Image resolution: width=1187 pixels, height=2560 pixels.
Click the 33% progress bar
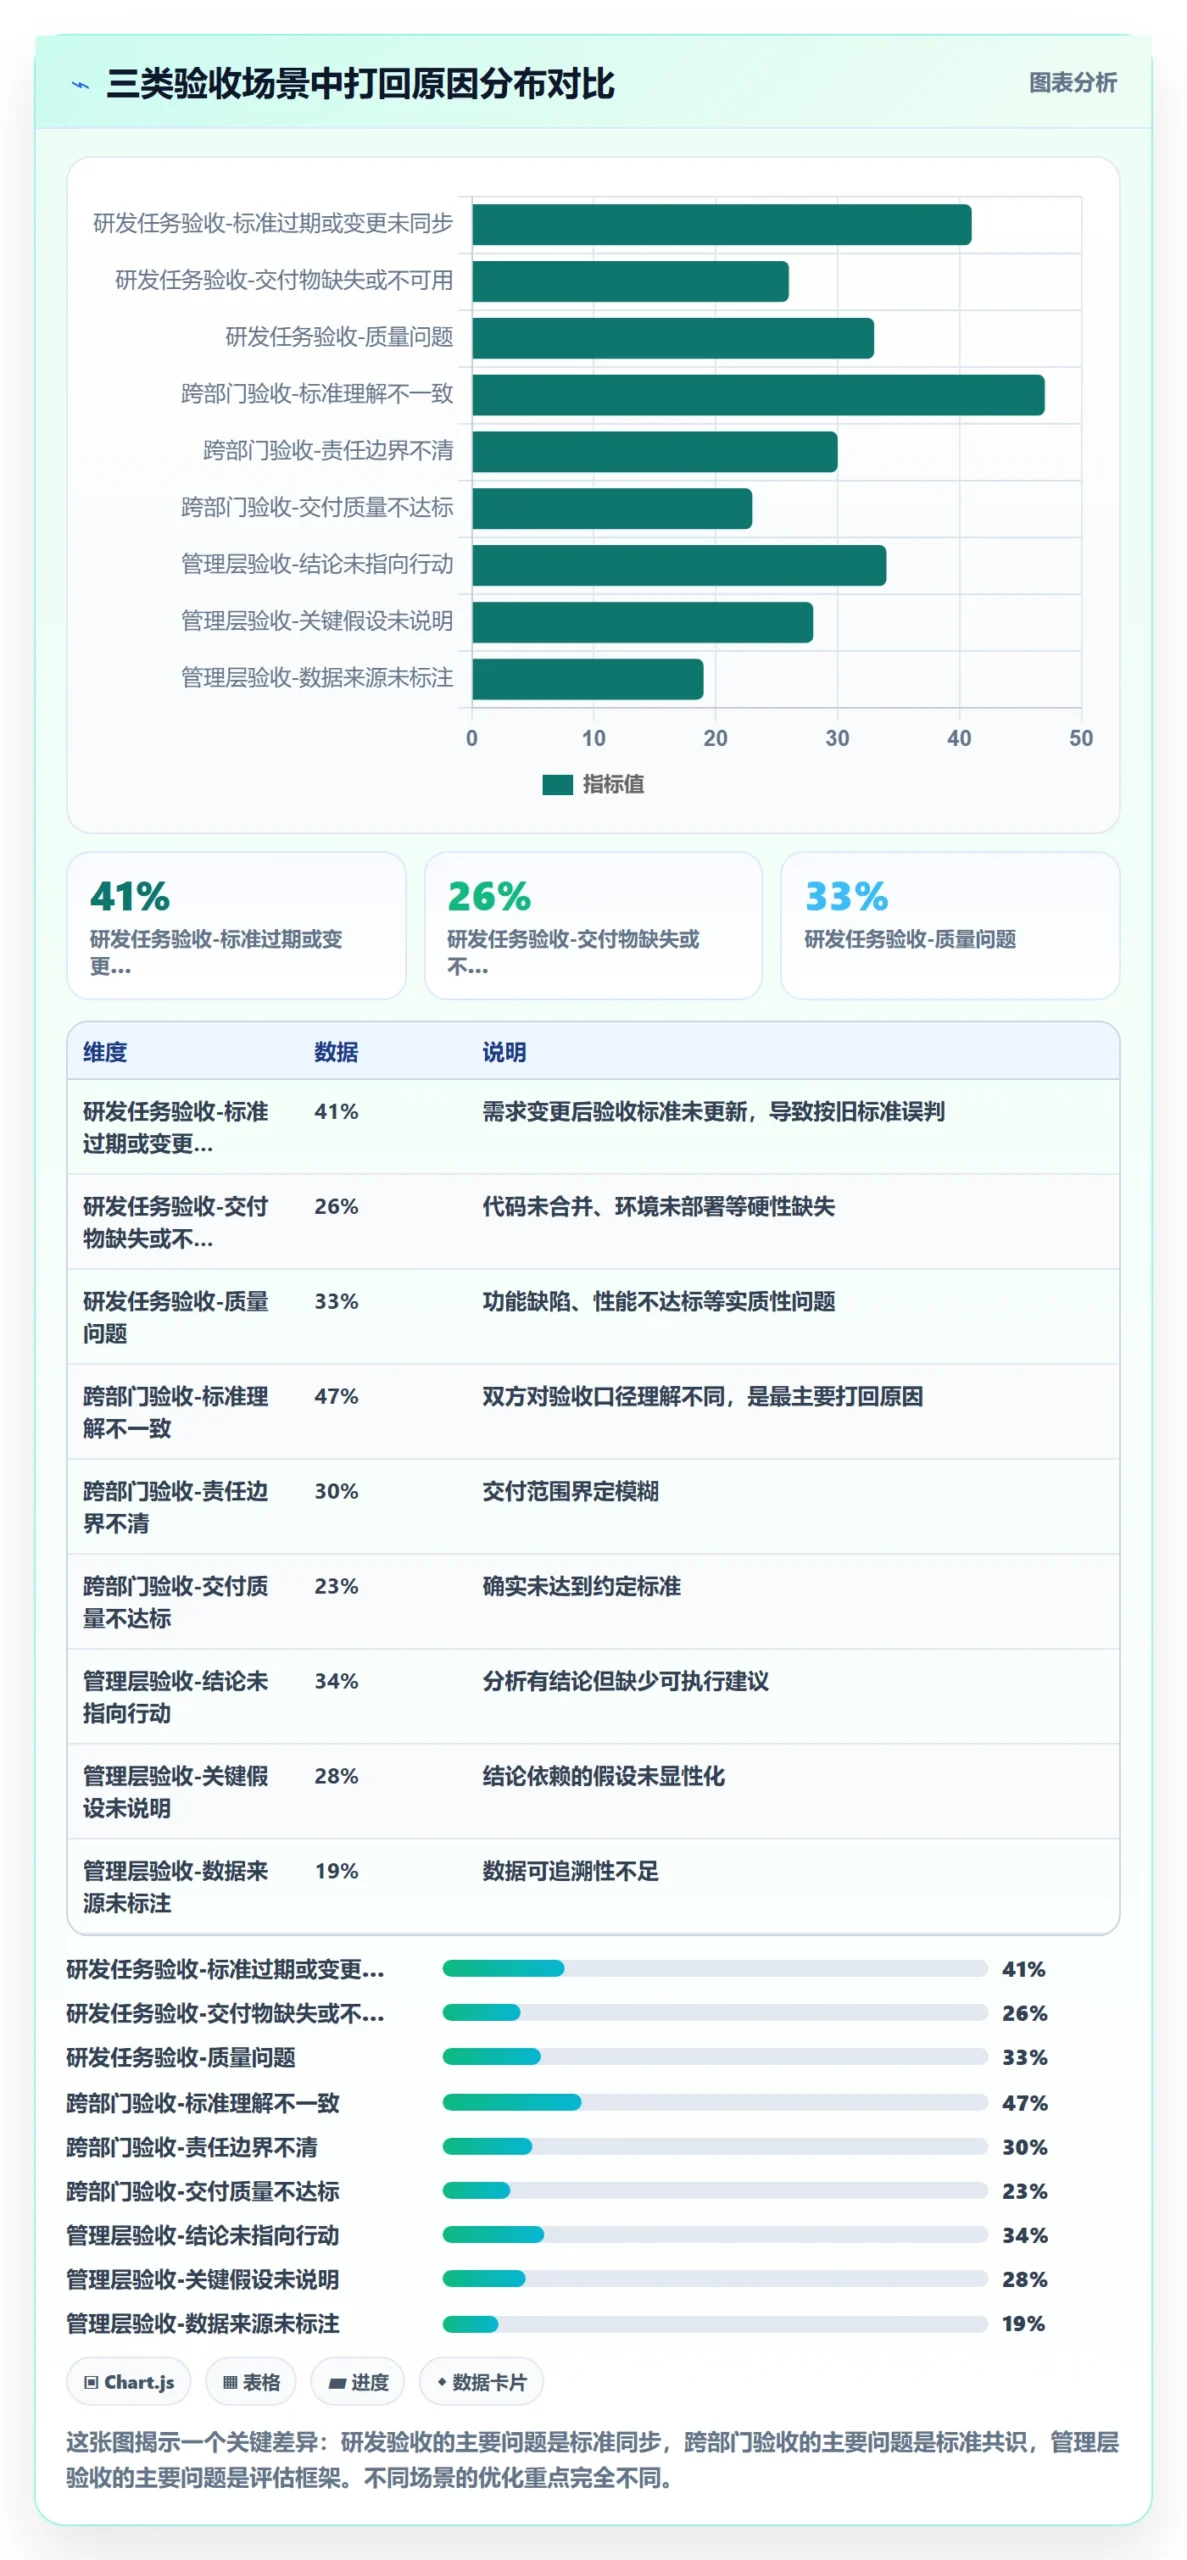(715, 2058)
